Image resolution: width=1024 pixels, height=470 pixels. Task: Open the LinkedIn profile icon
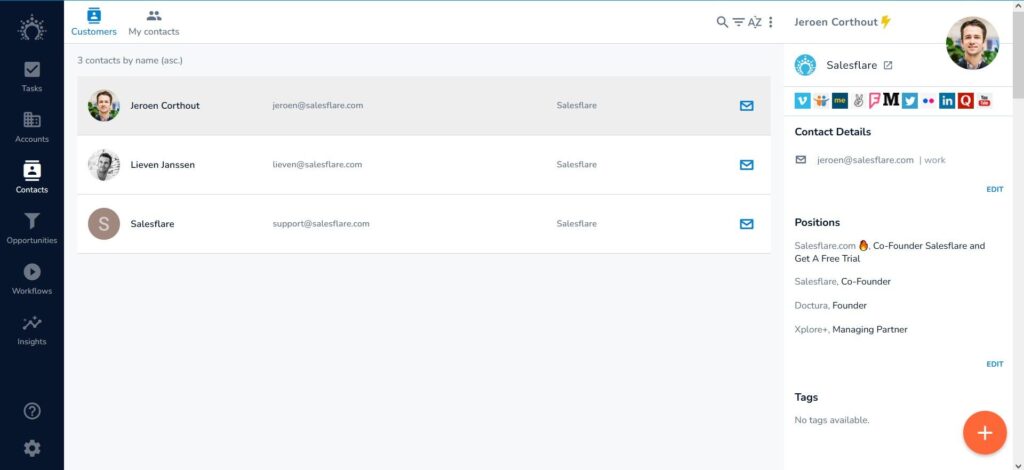click(947, 101)
